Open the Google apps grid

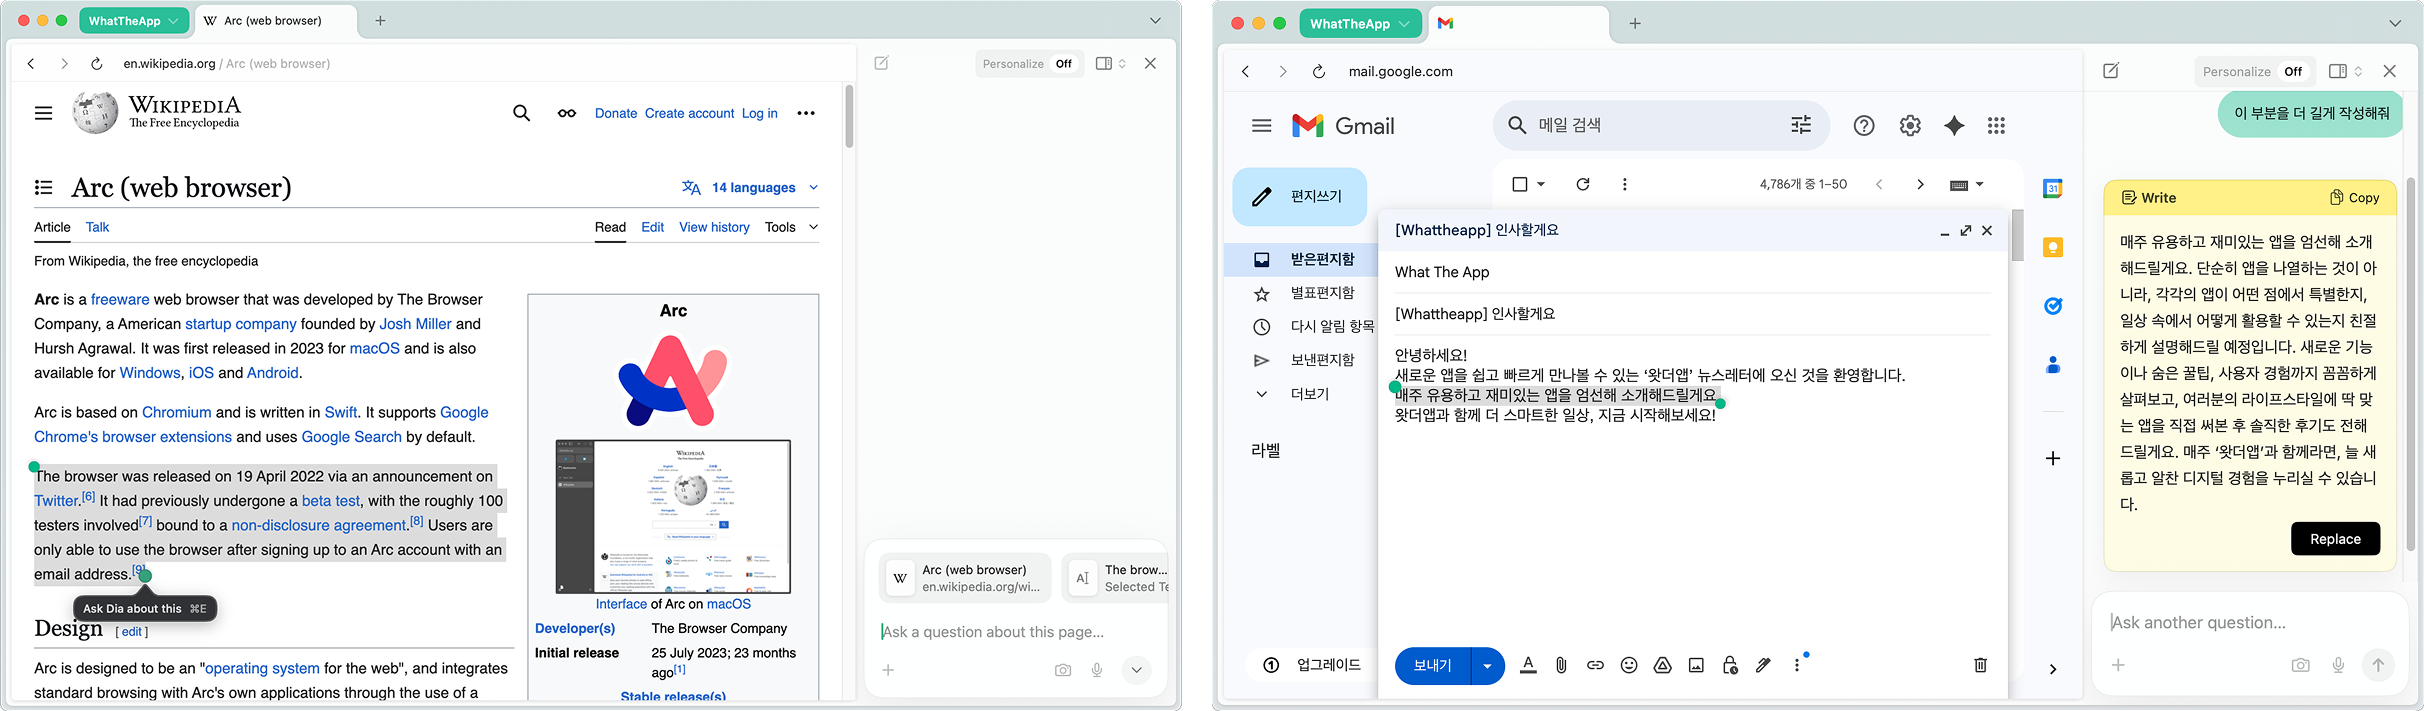point(1996,125)
